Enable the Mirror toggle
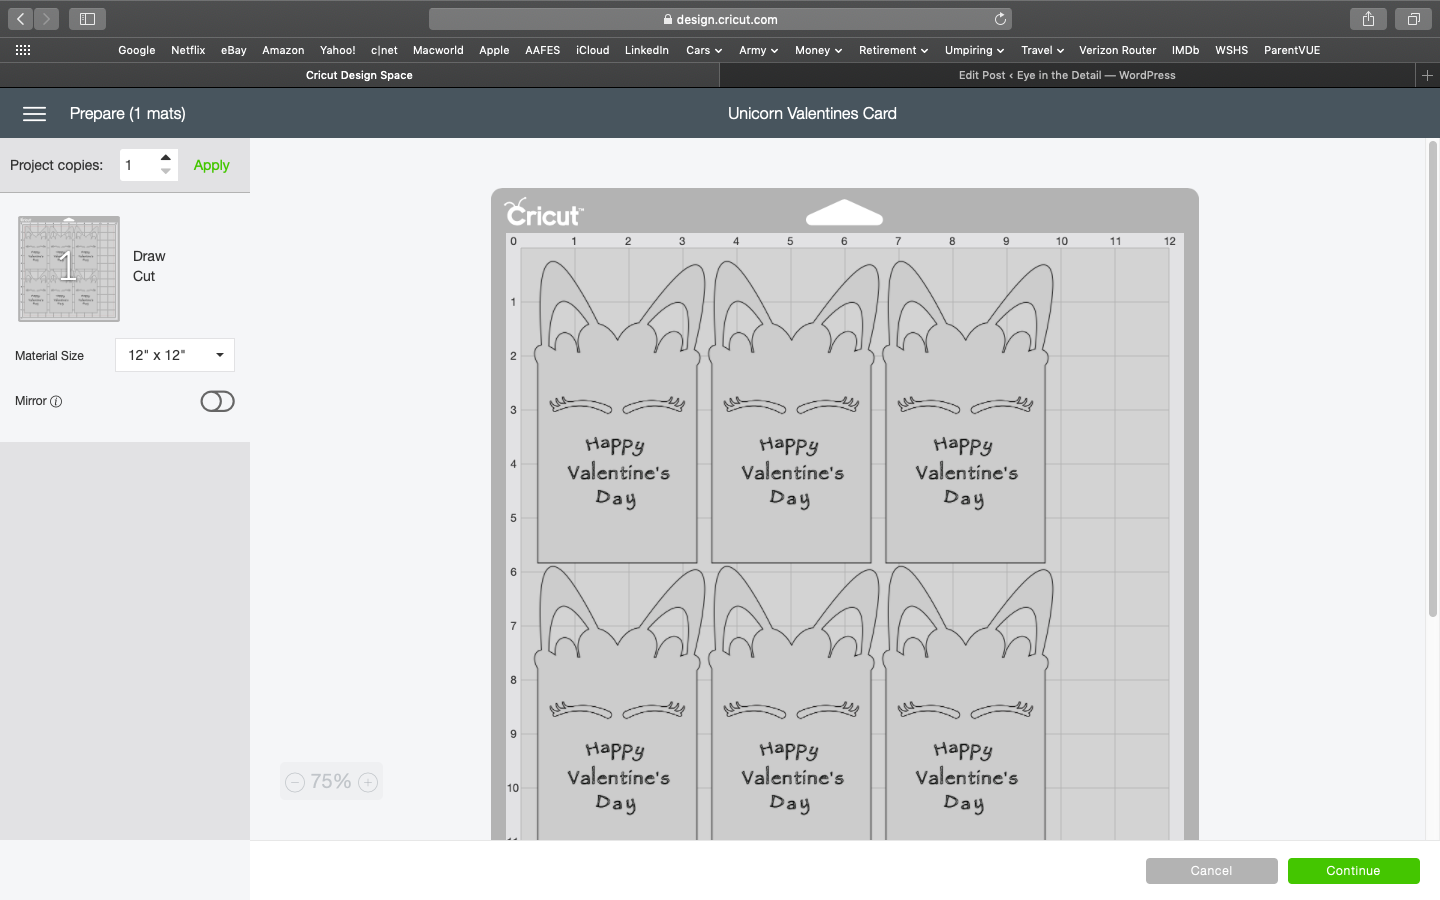This screenshot has width=1440, height=900. tap(217, 401)
